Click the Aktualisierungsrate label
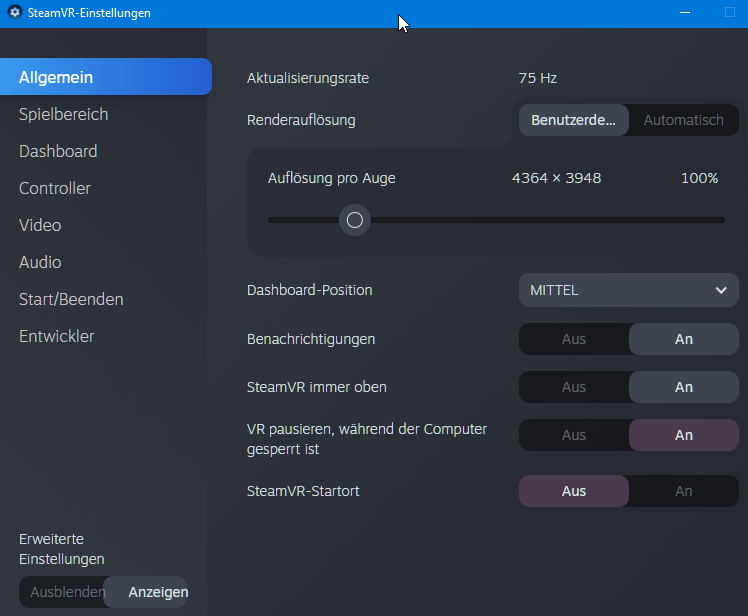Image resolution: width=748 pixels, height=616 pixels. click(308, 78)
